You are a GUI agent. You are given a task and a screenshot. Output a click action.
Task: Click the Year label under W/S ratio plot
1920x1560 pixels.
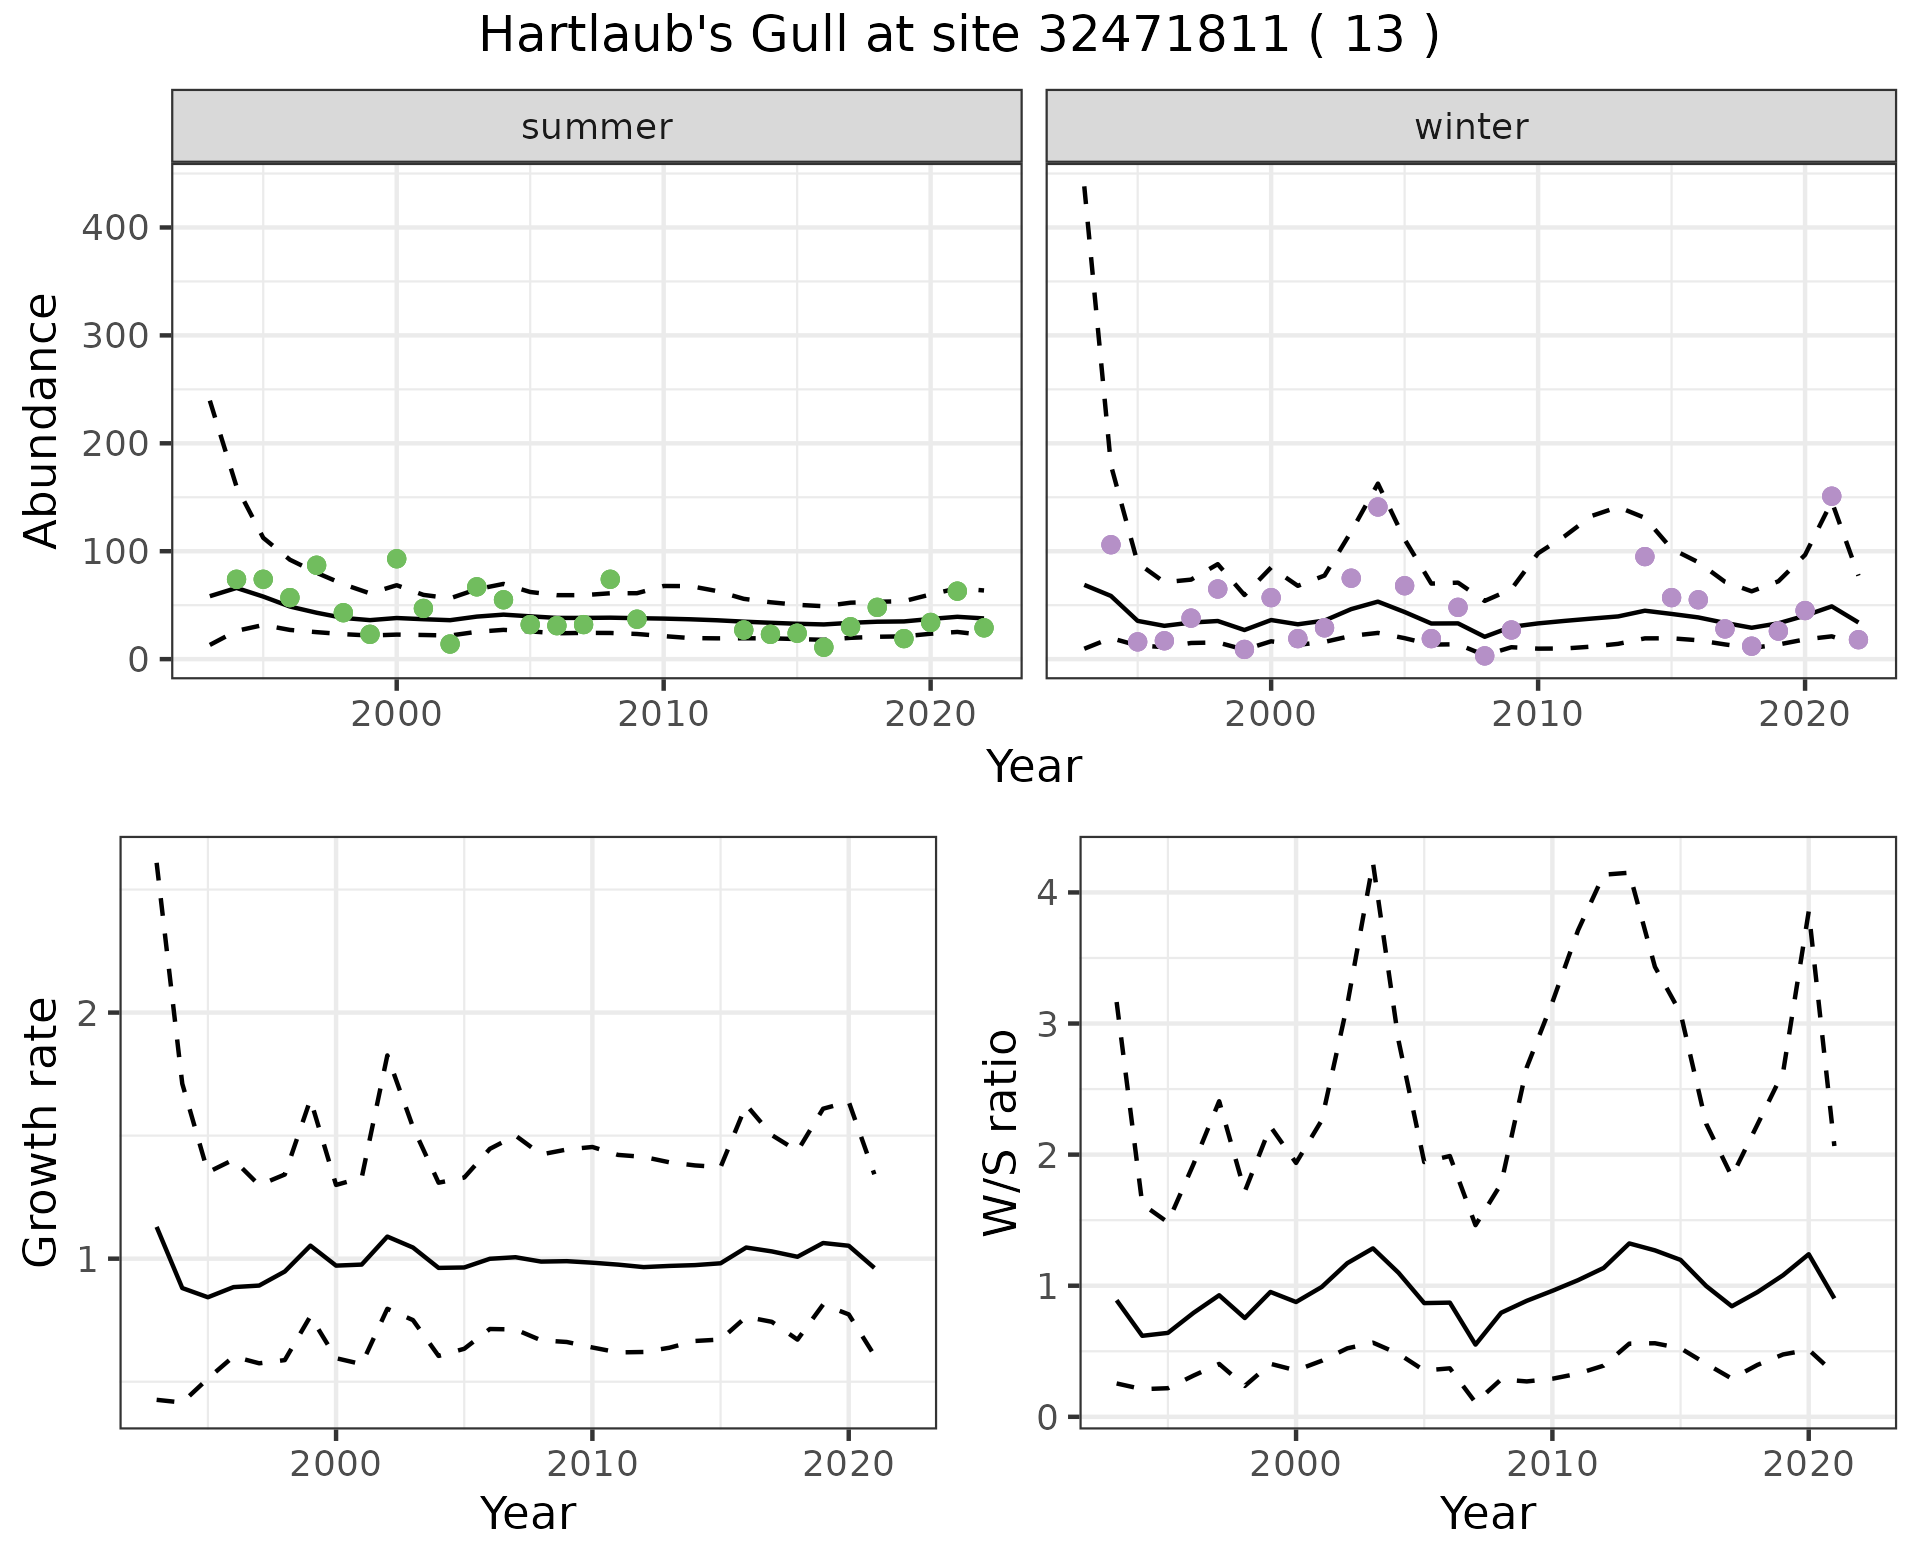click(x=1487, y=1513)
